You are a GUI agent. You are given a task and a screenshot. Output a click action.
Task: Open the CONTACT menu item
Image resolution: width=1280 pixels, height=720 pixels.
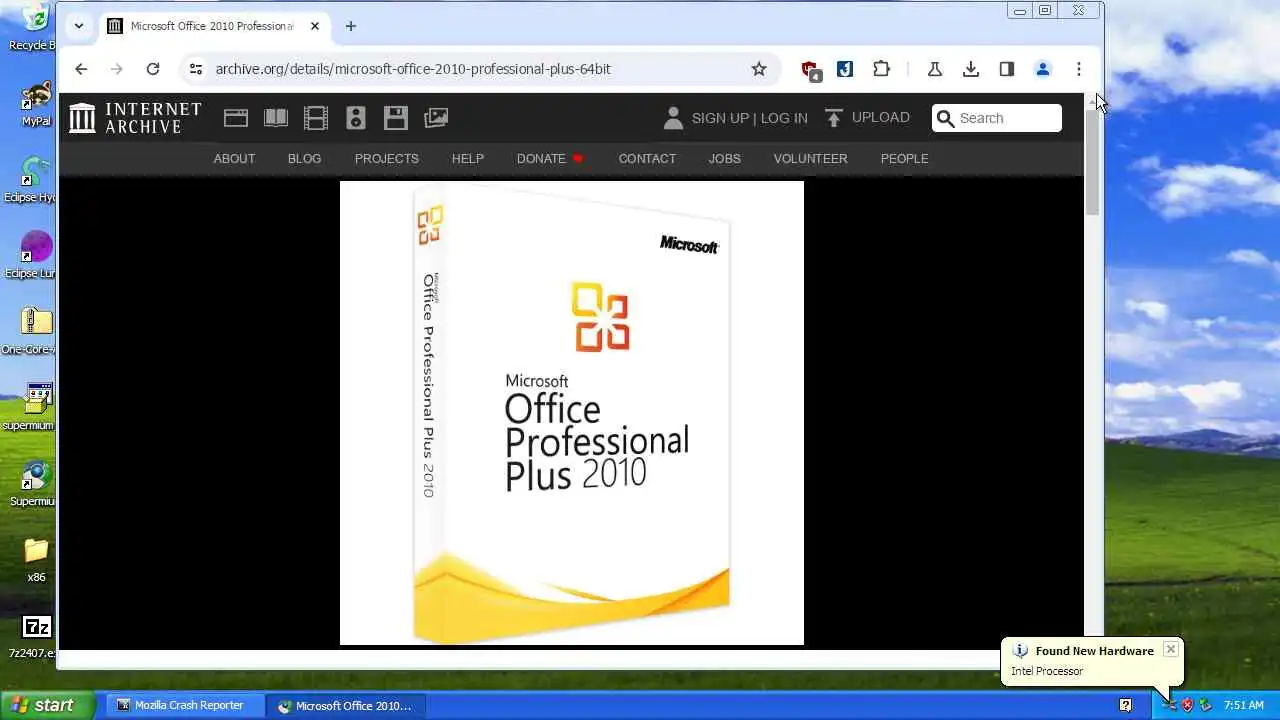pyautogui.click(x=647, y=158)
